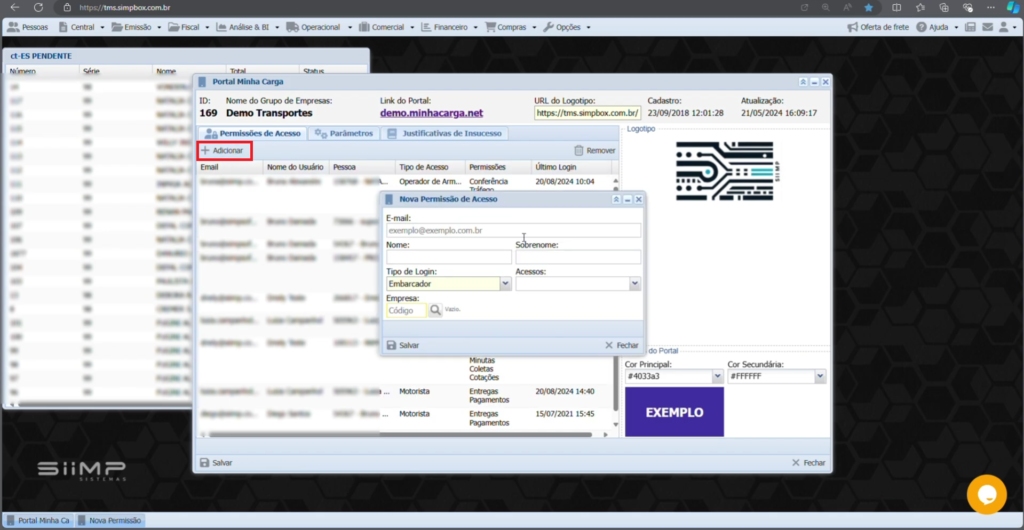Switch to Justificativas de Insucesso tab
Image resolution: width=1024 pixels, height=530 pixels.
(x=444, y=133)
